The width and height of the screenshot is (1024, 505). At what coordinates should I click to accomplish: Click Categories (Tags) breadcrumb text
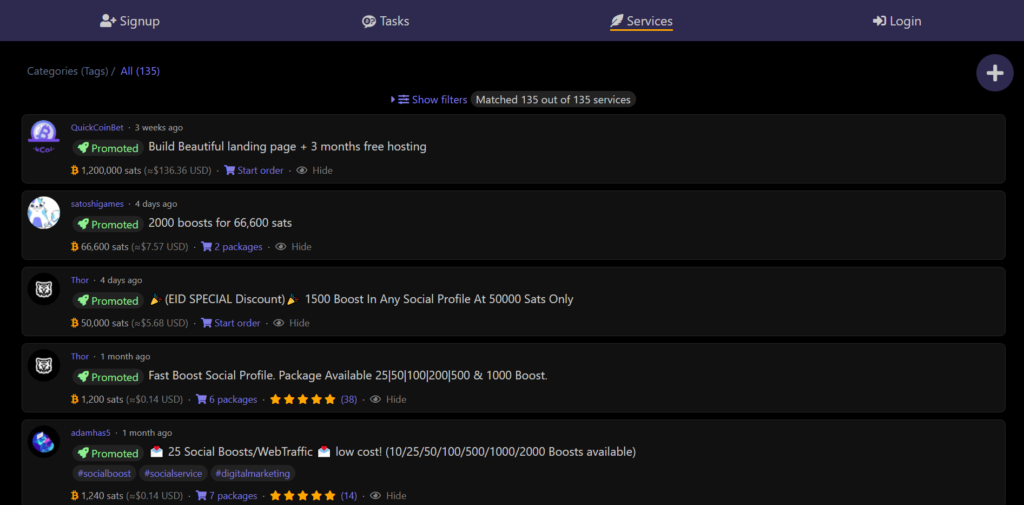(x=67, y=71)
